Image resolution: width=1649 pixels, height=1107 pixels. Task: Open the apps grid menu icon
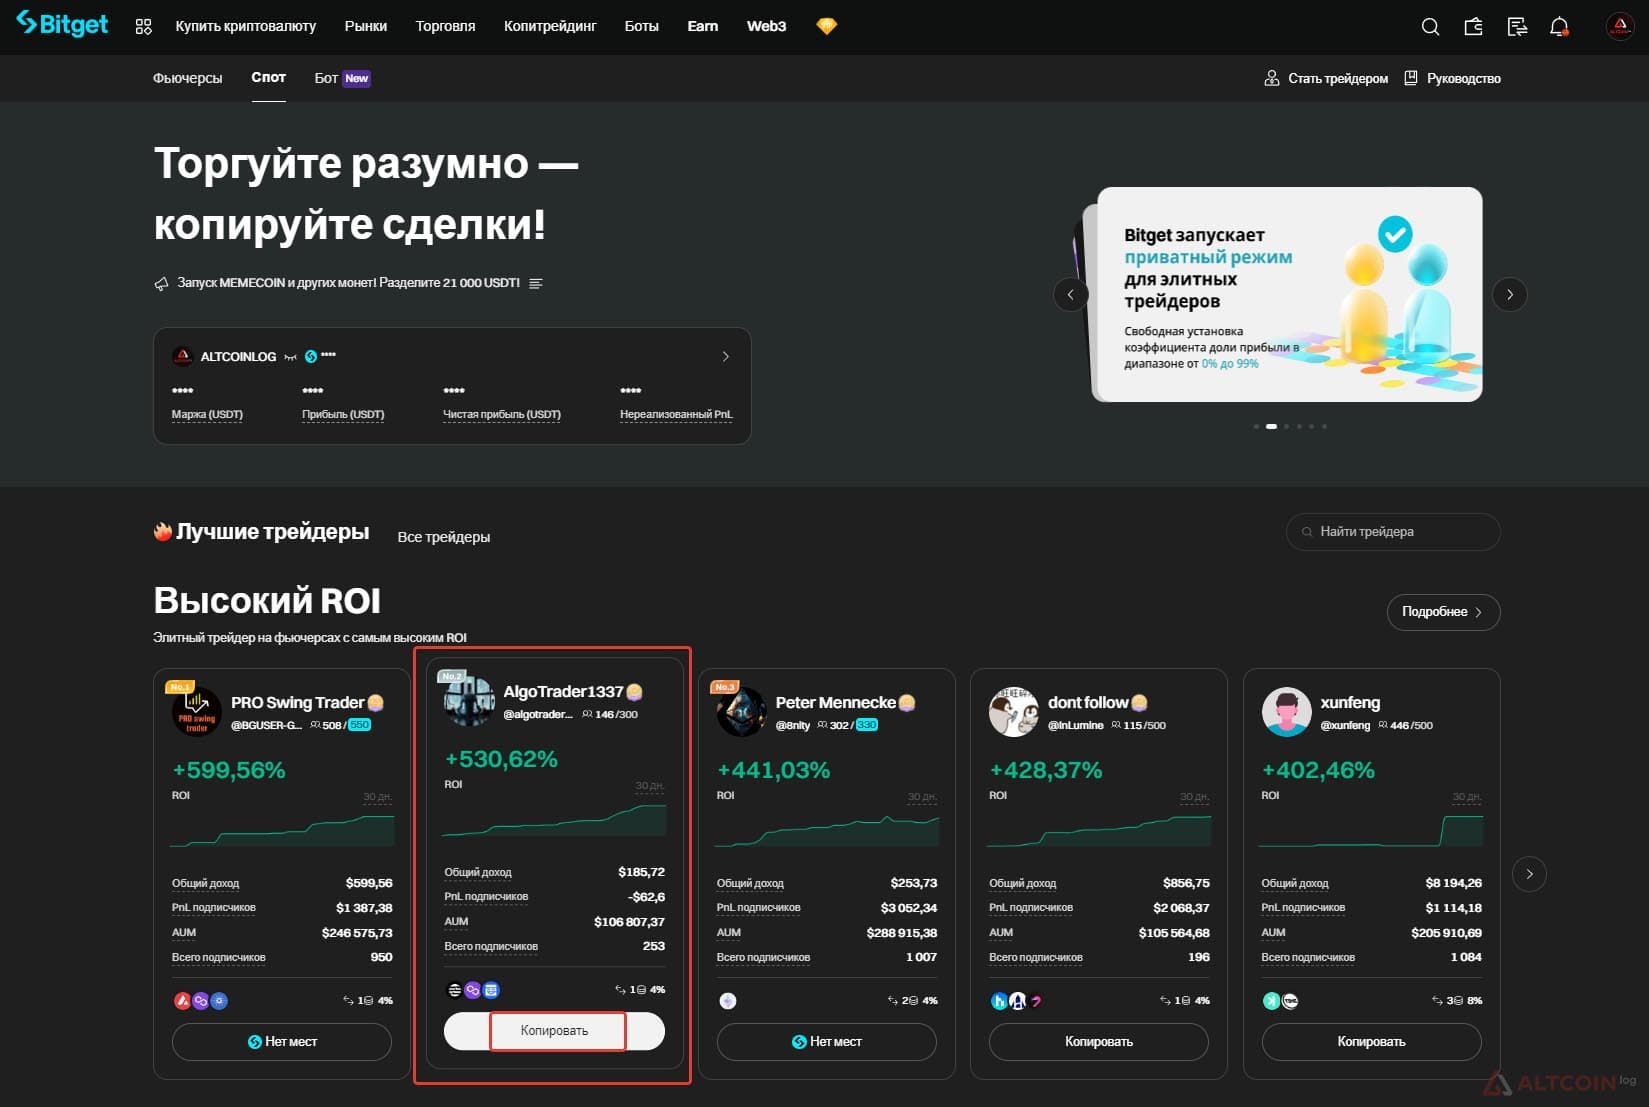pos(144,27)
